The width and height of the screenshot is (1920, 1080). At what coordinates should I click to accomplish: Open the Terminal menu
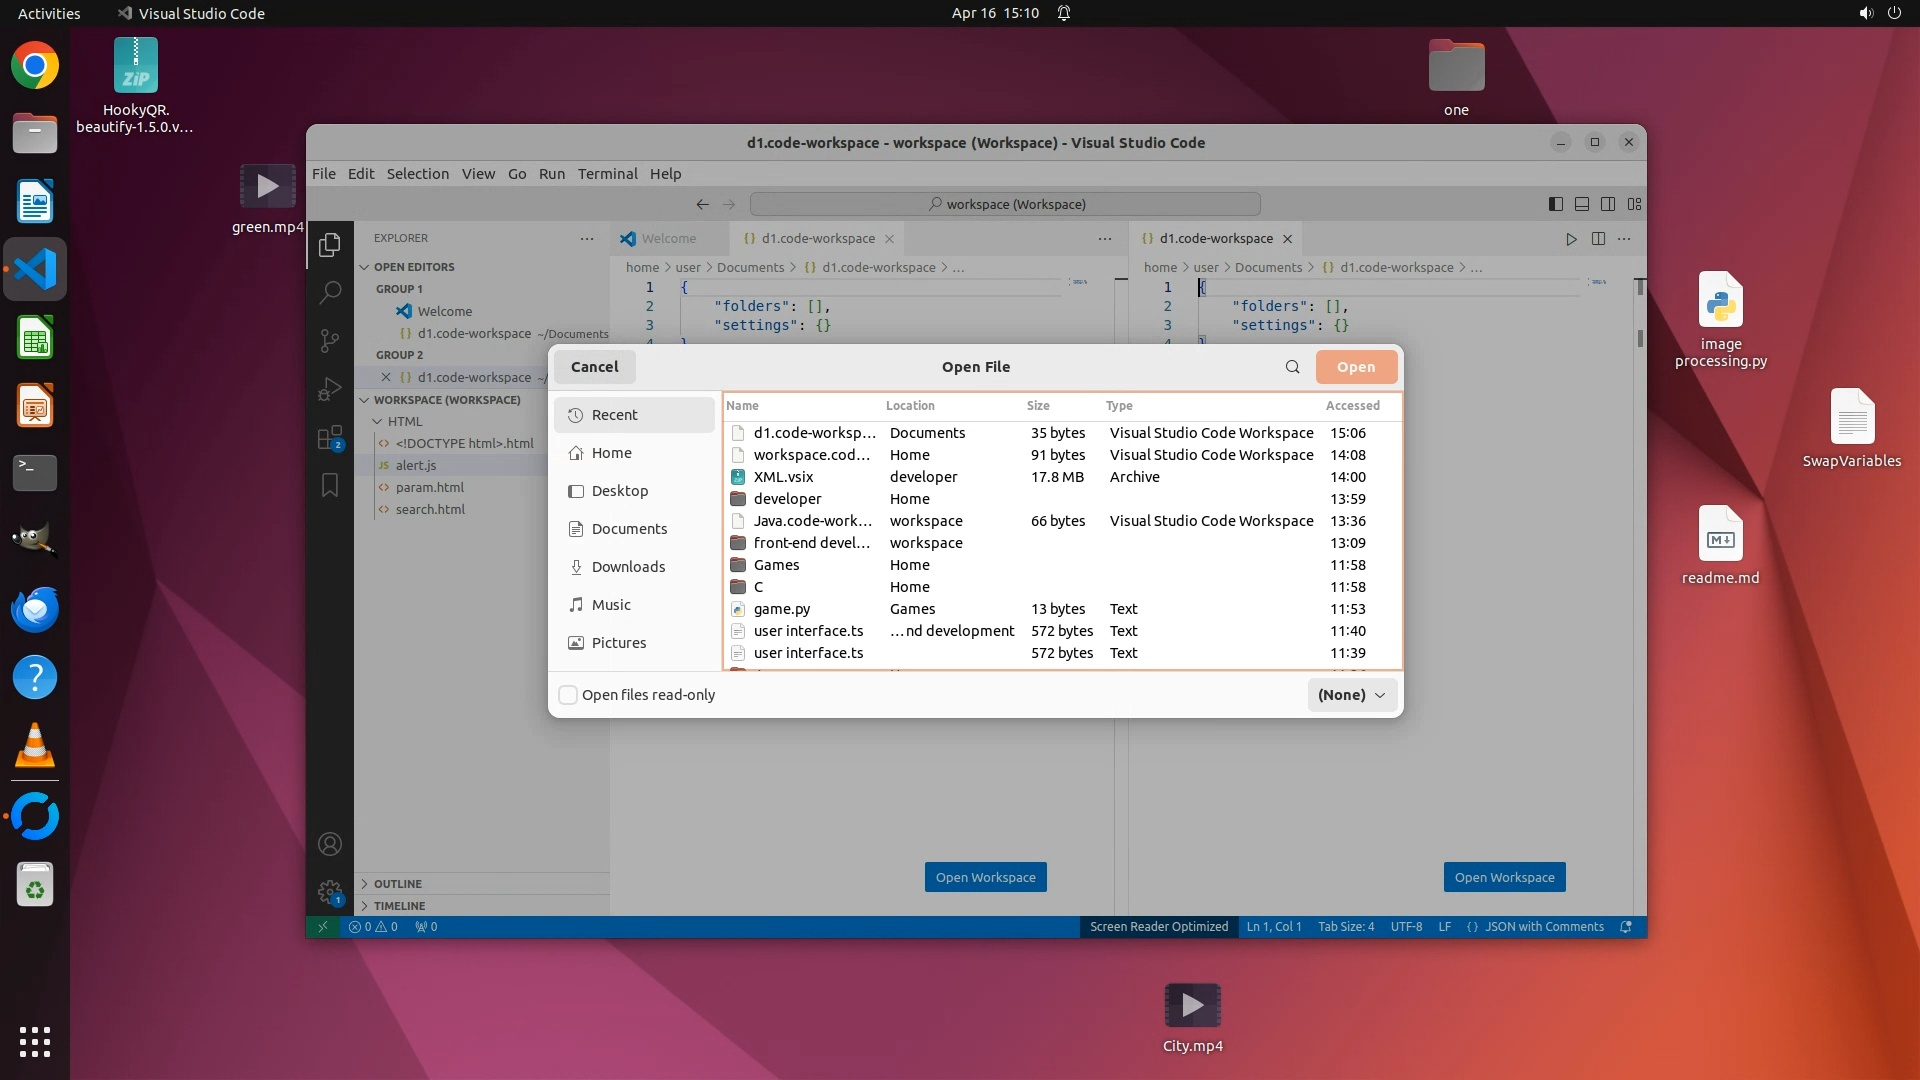pyautogui.click(x=607, y=174)
